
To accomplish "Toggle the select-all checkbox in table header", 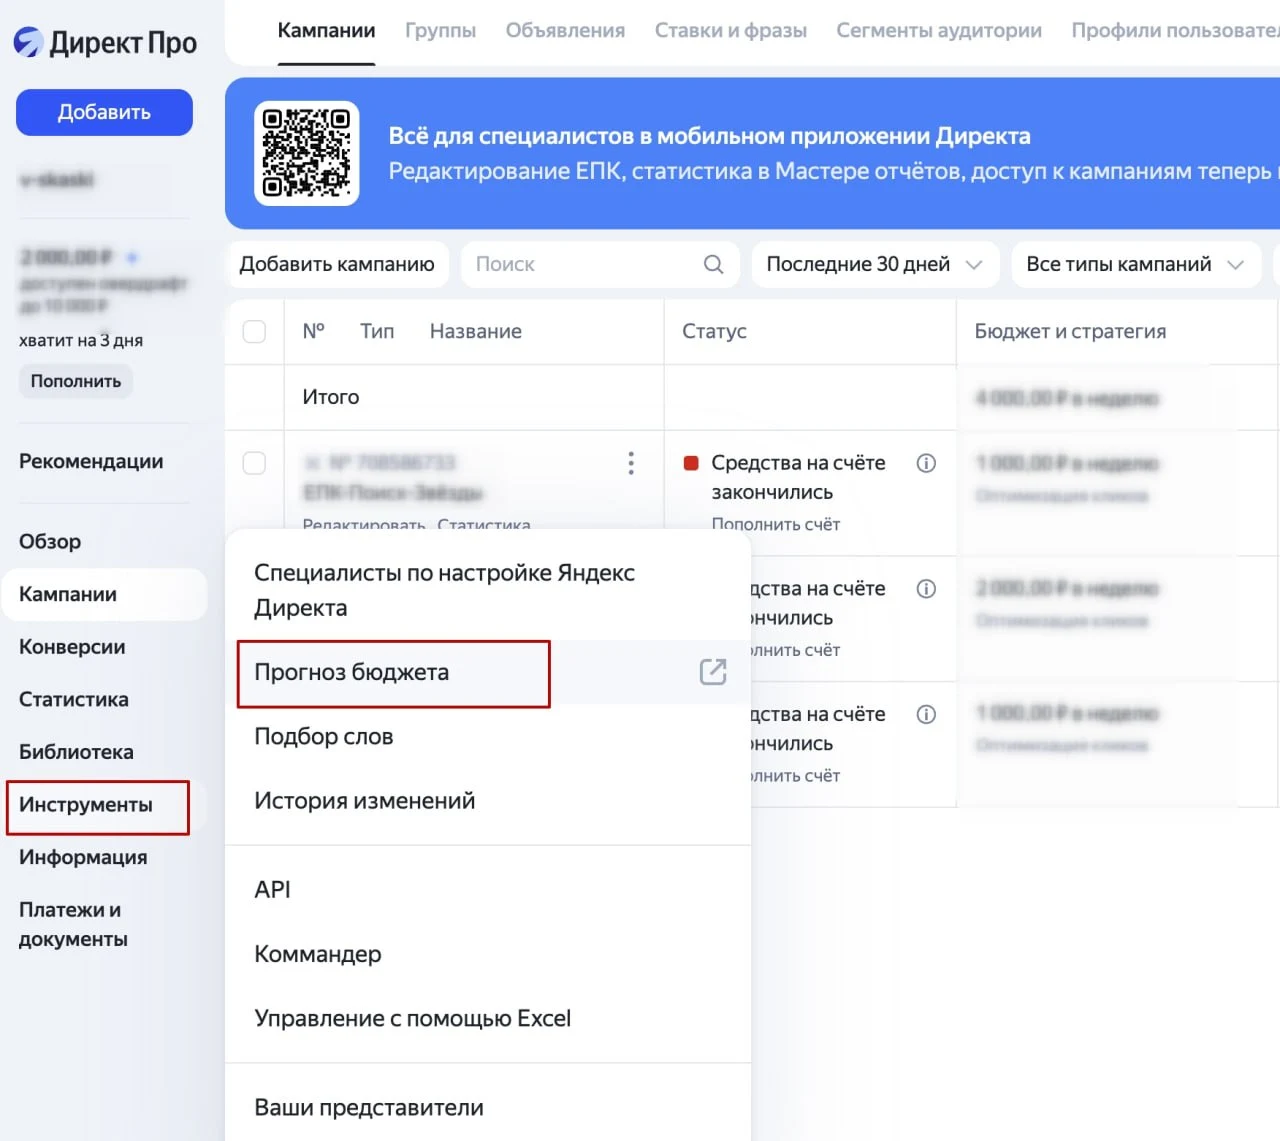I will click(255, 331).
